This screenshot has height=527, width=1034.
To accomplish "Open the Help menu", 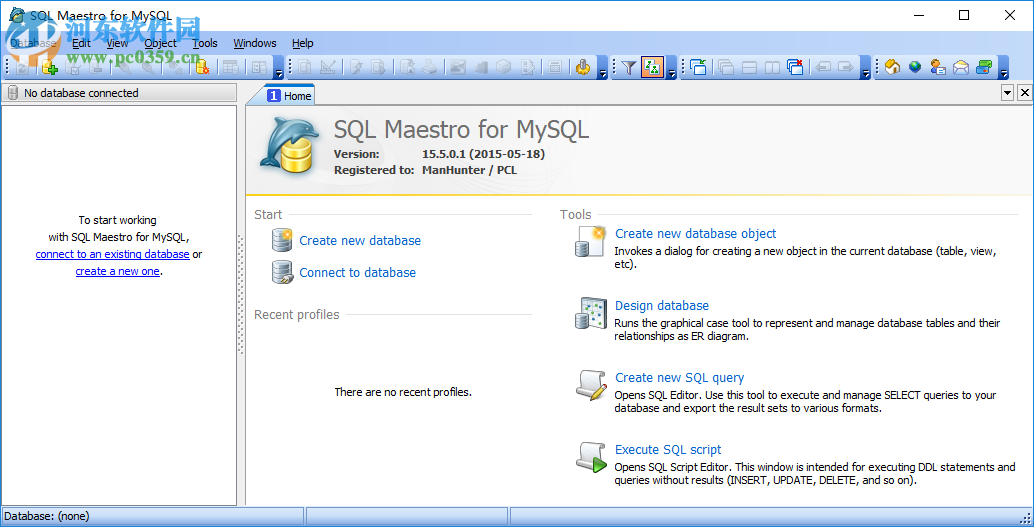I will pyautogui.click(x=303, y=43).
